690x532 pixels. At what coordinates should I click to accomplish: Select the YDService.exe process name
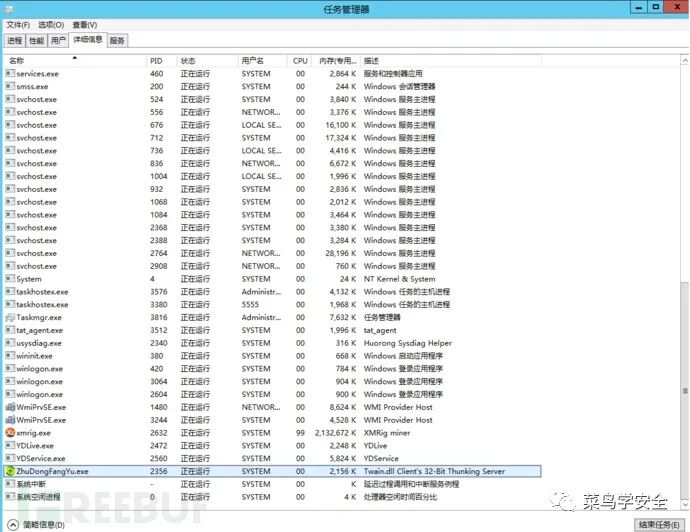[x=41, y=459]
